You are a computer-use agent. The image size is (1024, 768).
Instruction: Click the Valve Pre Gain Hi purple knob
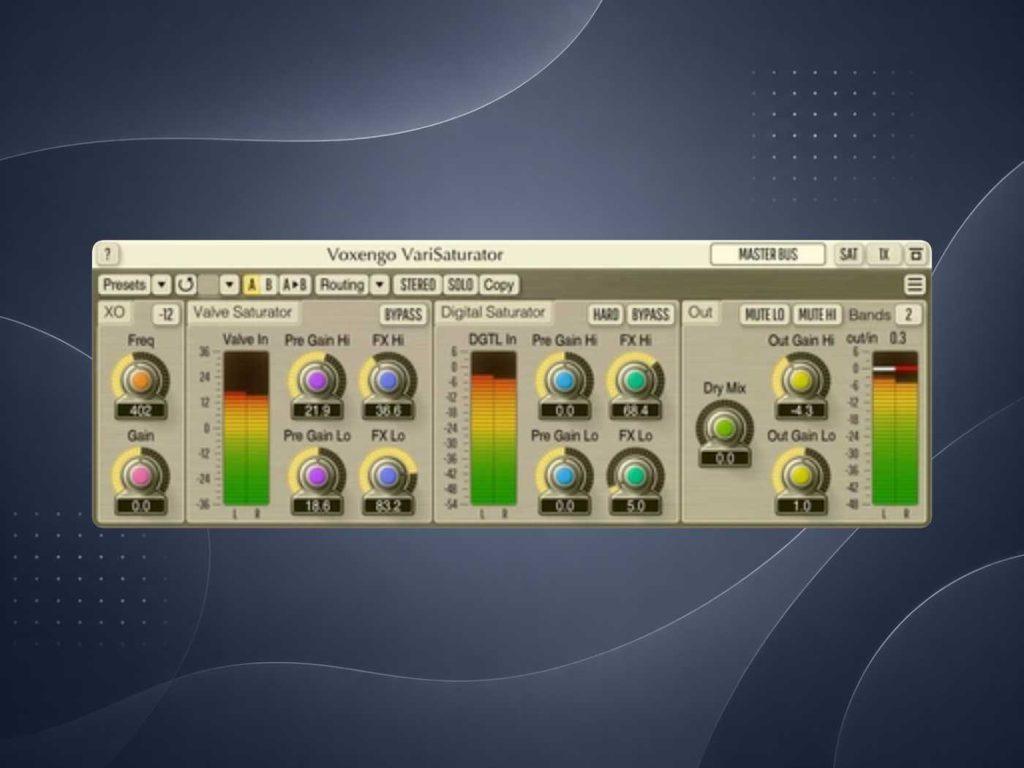[x=317, y=380]
